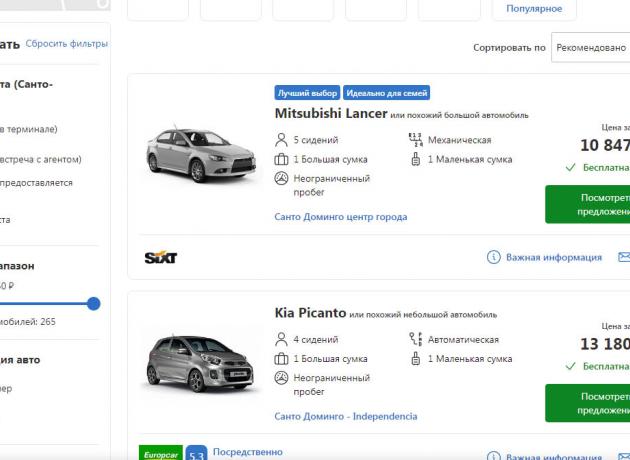Click the Сортировать по label
630x460 pixels.
(509, 47)
